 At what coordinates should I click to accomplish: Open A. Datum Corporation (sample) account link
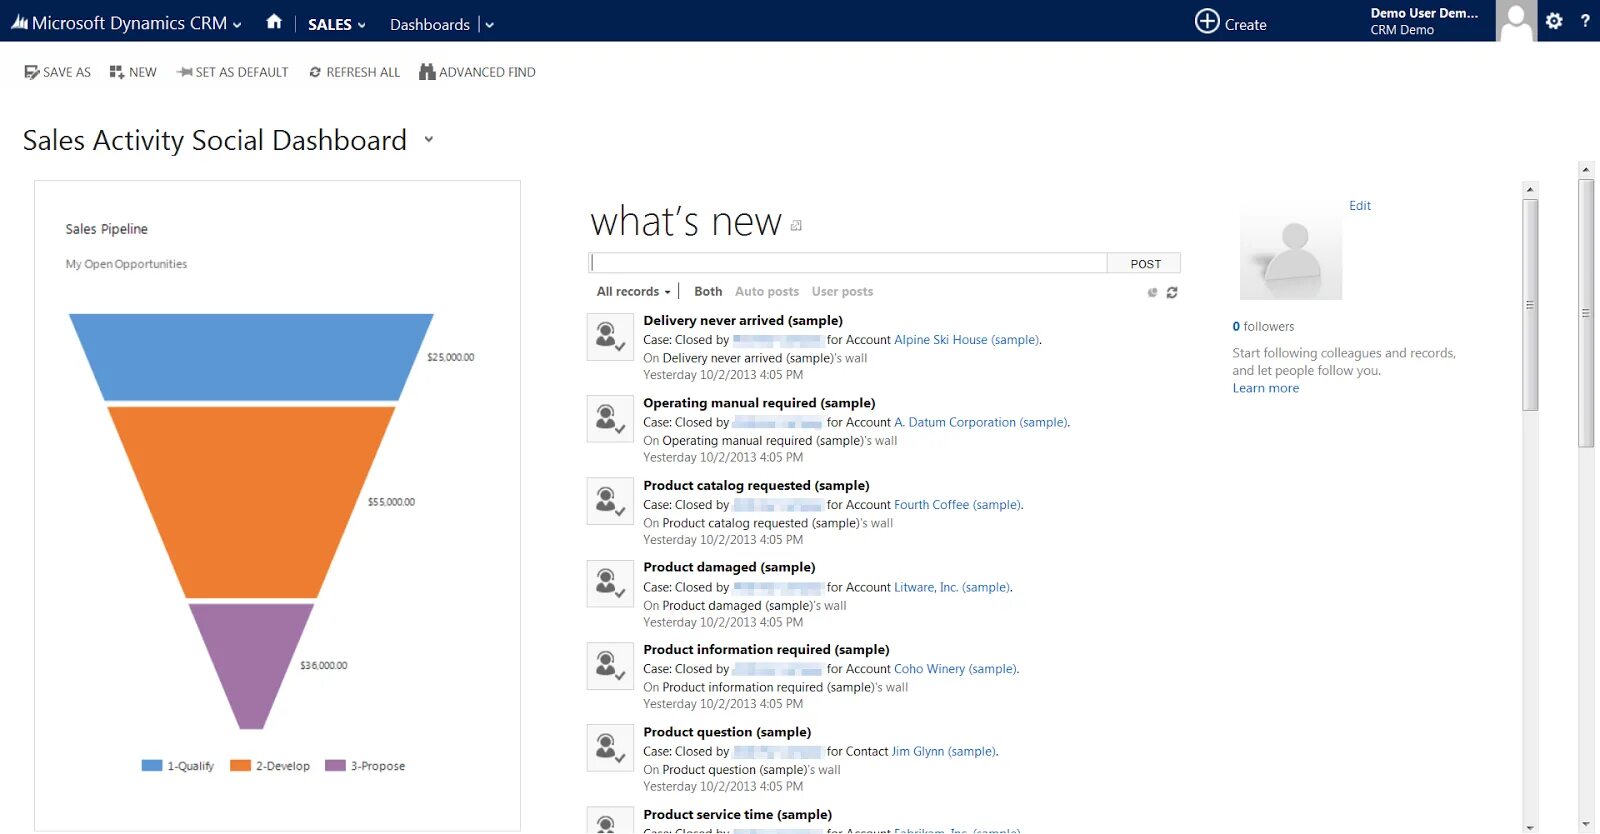point(980,423)
